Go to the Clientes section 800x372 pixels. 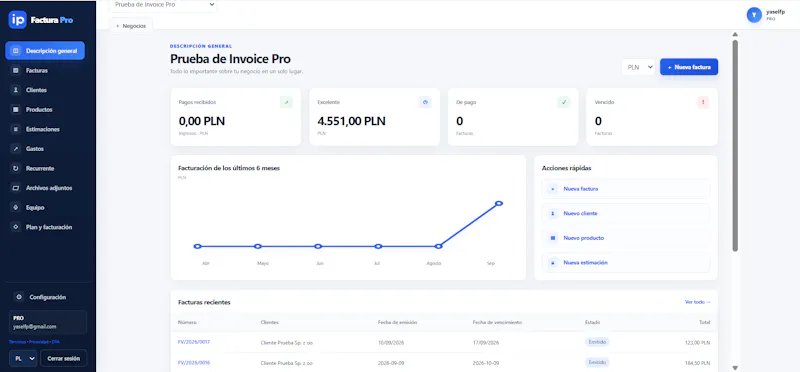click(45, 90)
